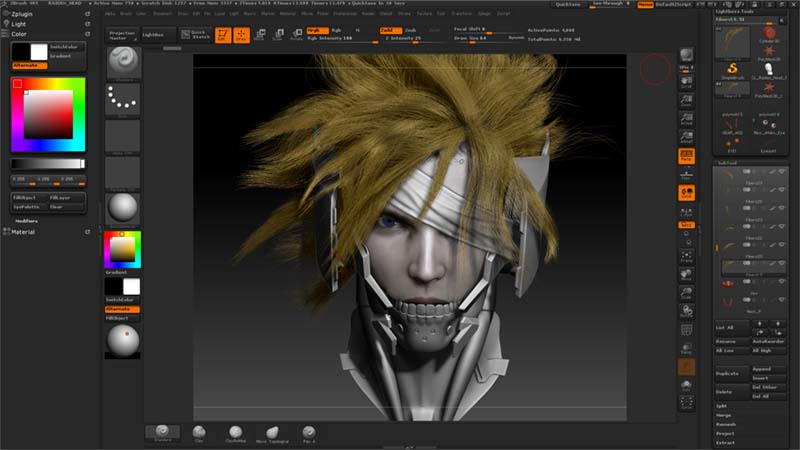Select the CL_Raiden_Head tool icon
Screen dimensions: 800x450
[x=769, y=70]
